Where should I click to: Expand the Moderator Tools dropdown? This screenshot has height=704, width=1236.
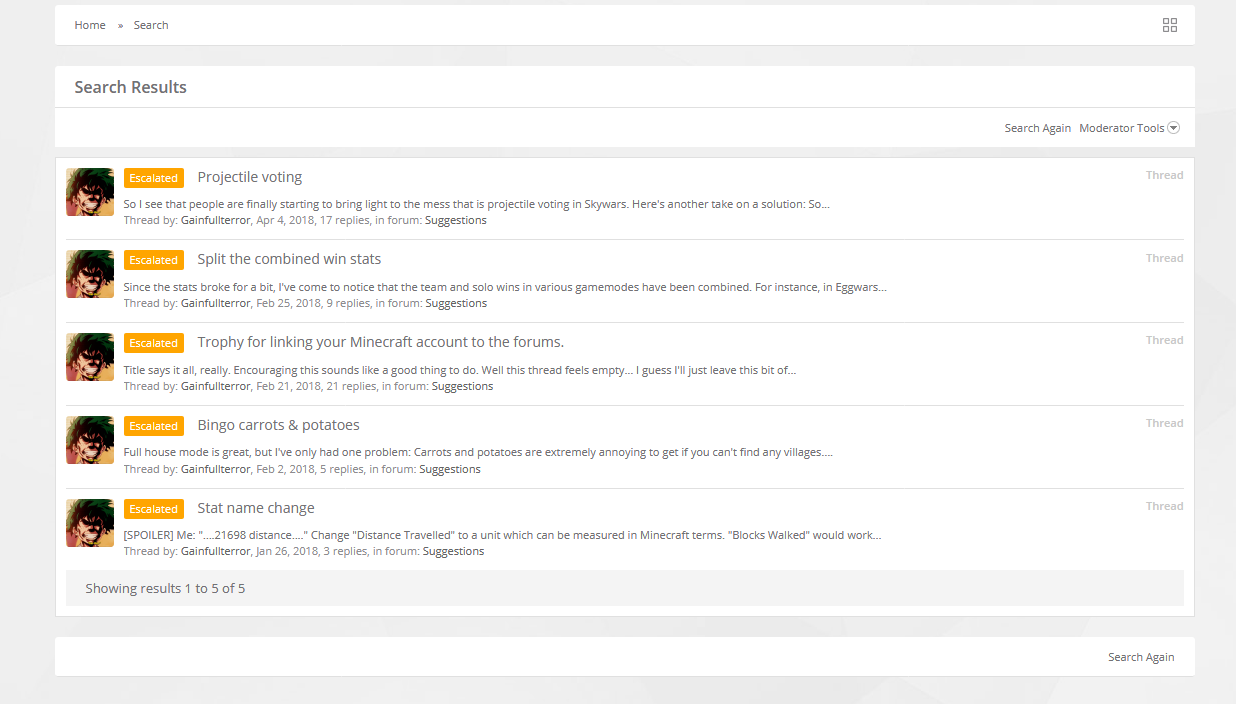1129,128
